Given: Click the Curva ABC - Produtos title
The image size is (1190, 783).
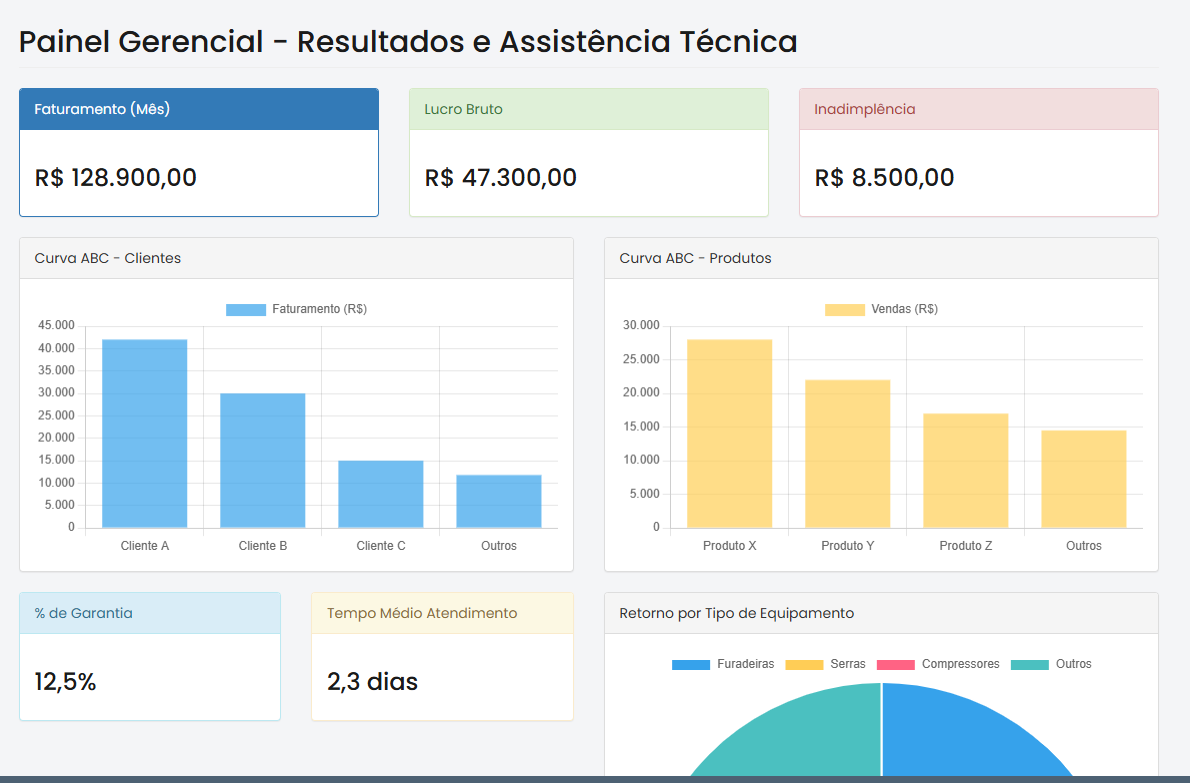Looking at the screenshot, I should [695, 258].
